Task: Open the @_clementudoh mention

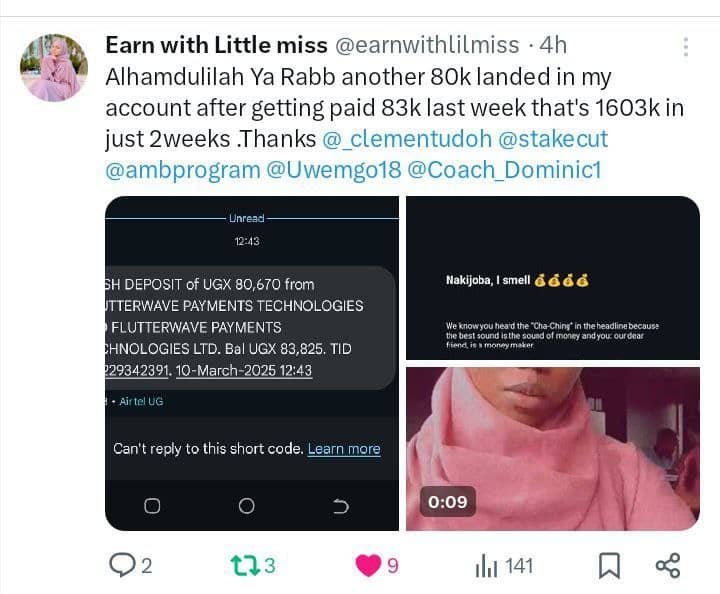Action: (407, 139)
